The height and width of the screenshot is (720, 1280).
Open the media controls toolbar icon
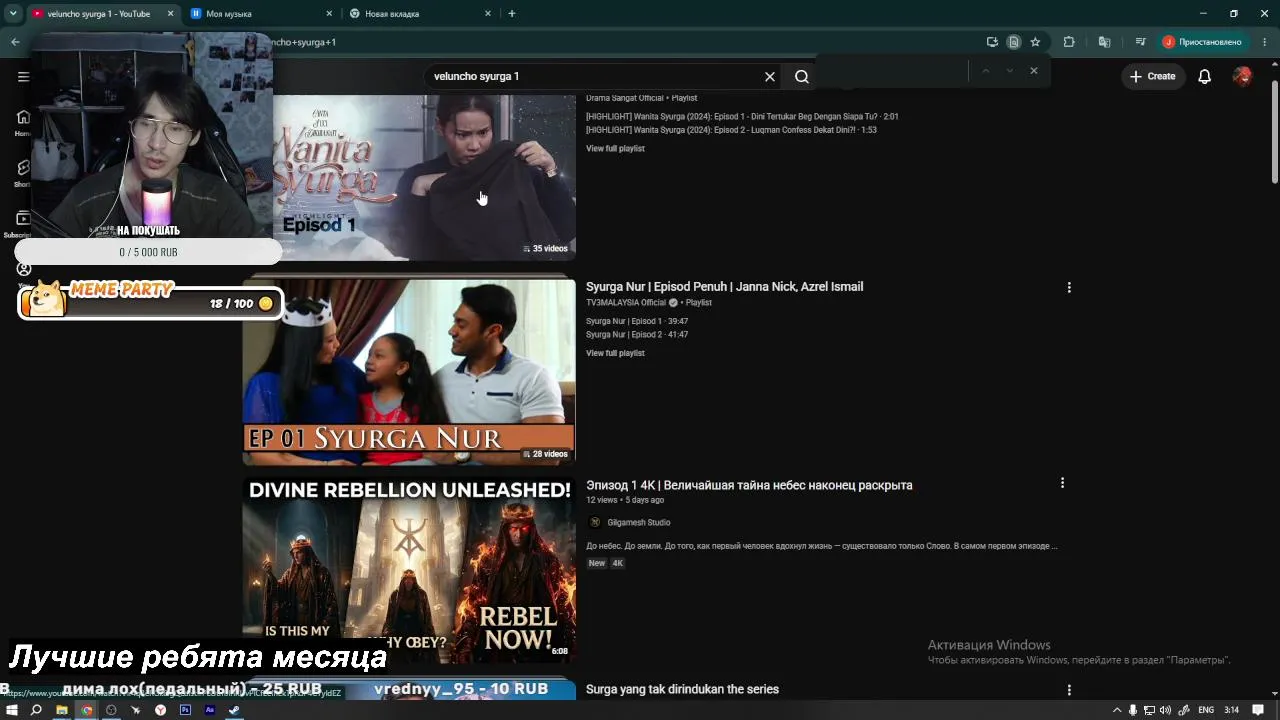point(1140,42)
